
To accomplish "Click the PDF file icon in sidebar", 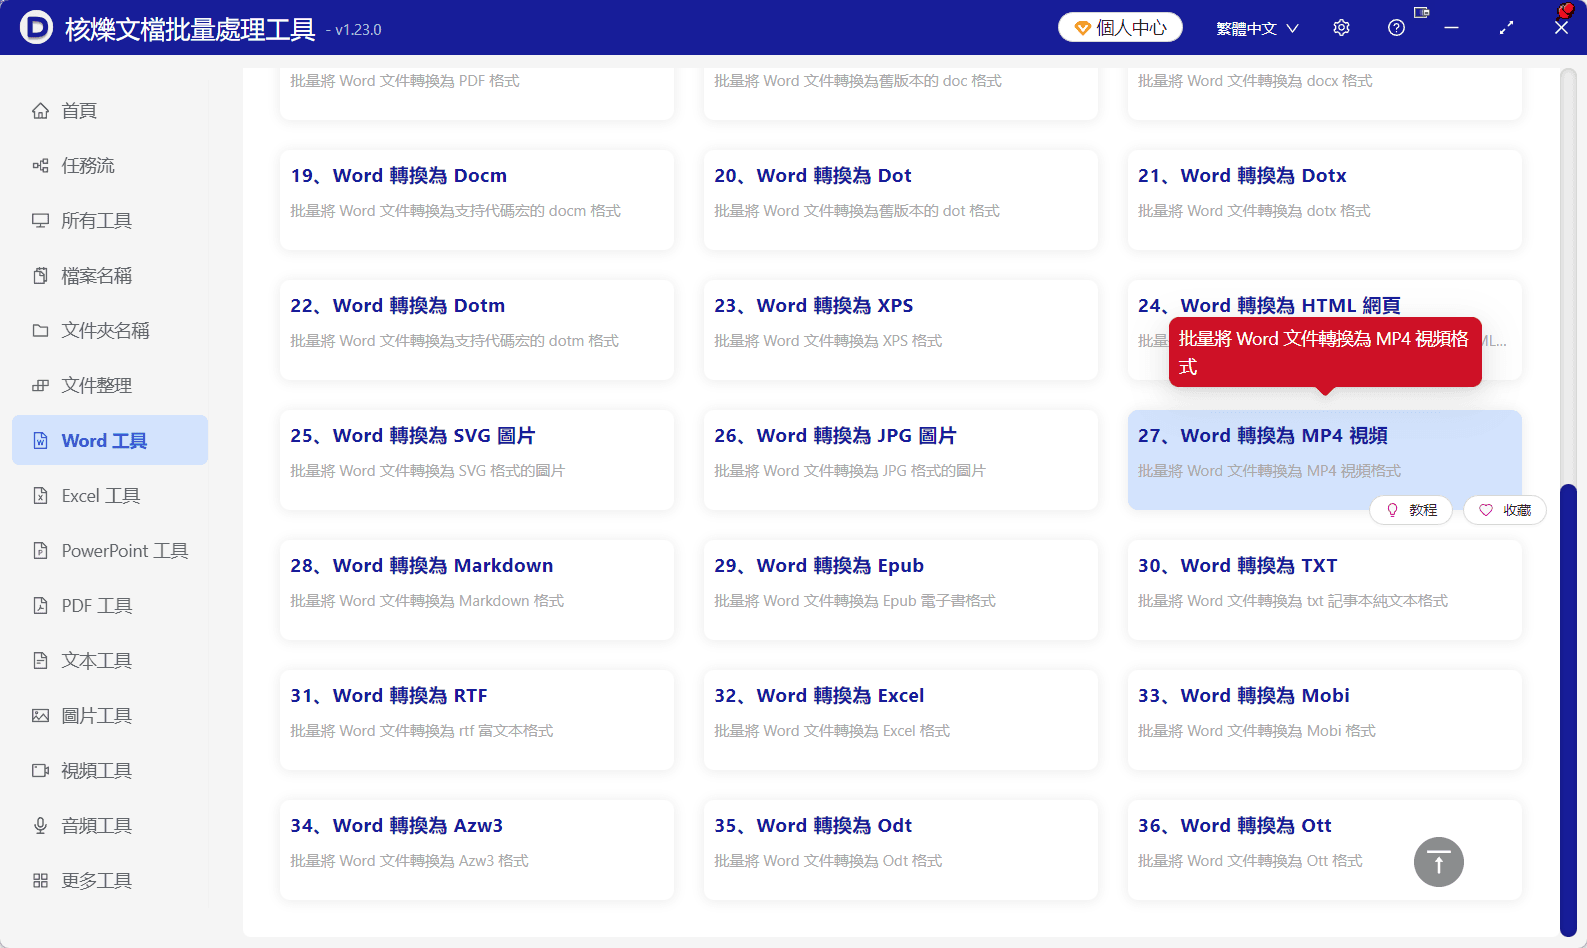I will coord(40,606).
